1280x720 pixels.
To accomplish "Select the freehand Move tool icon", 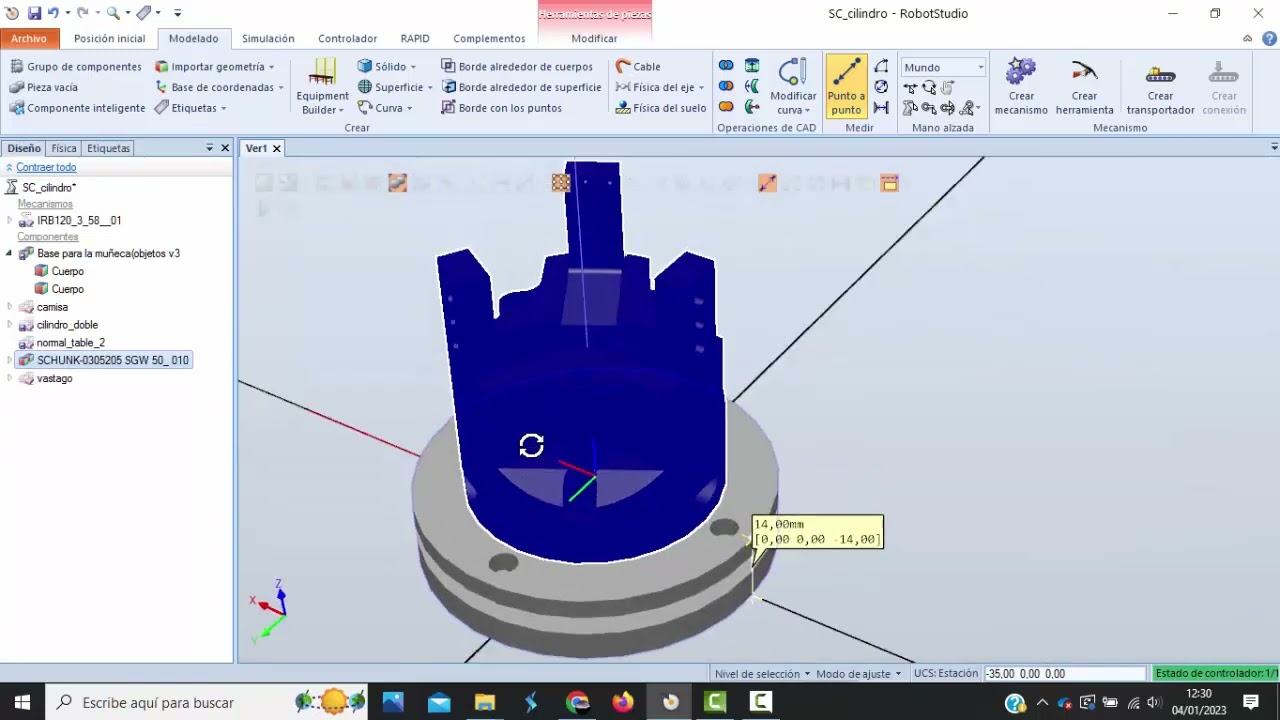I will (x=910, y=88).
